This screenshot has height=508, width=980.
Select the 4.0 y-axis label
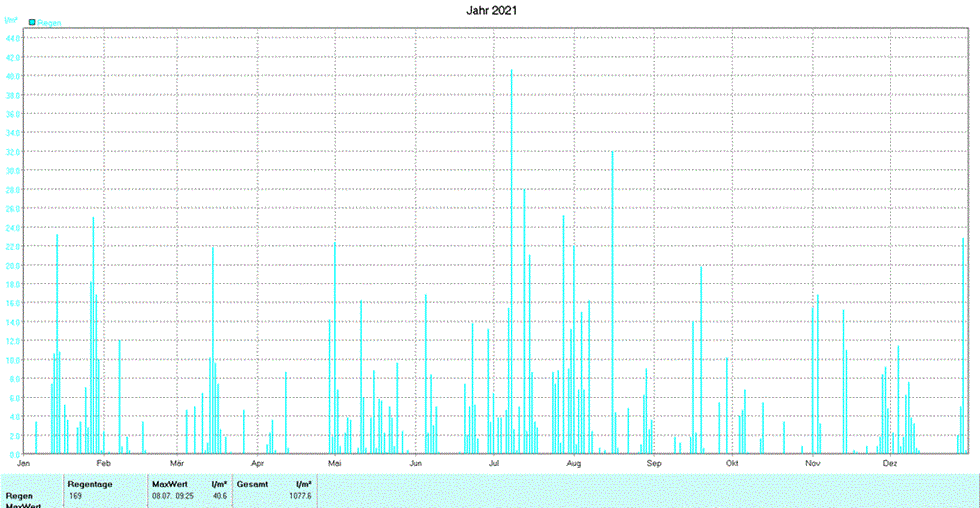point(15,417)
